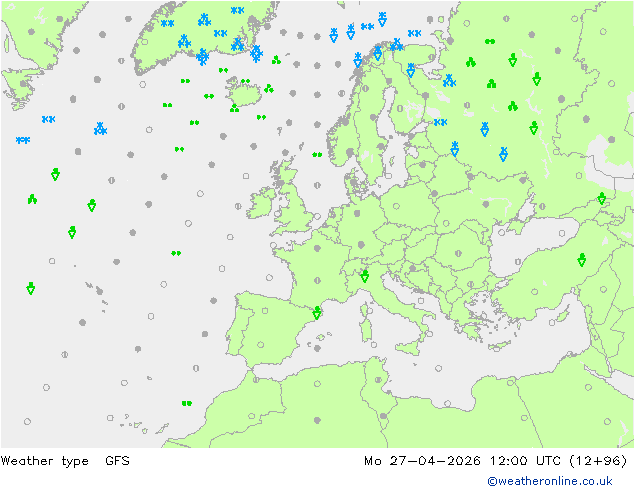
Task: Click the 'Weather type' caption text
Action: 44,461
